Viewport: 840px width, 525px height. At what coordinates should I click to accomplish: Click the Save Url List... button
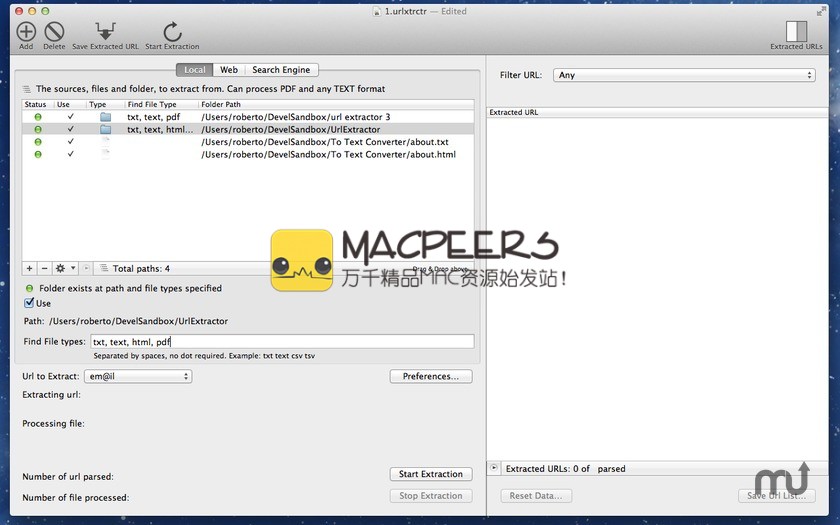pos(777,496)
